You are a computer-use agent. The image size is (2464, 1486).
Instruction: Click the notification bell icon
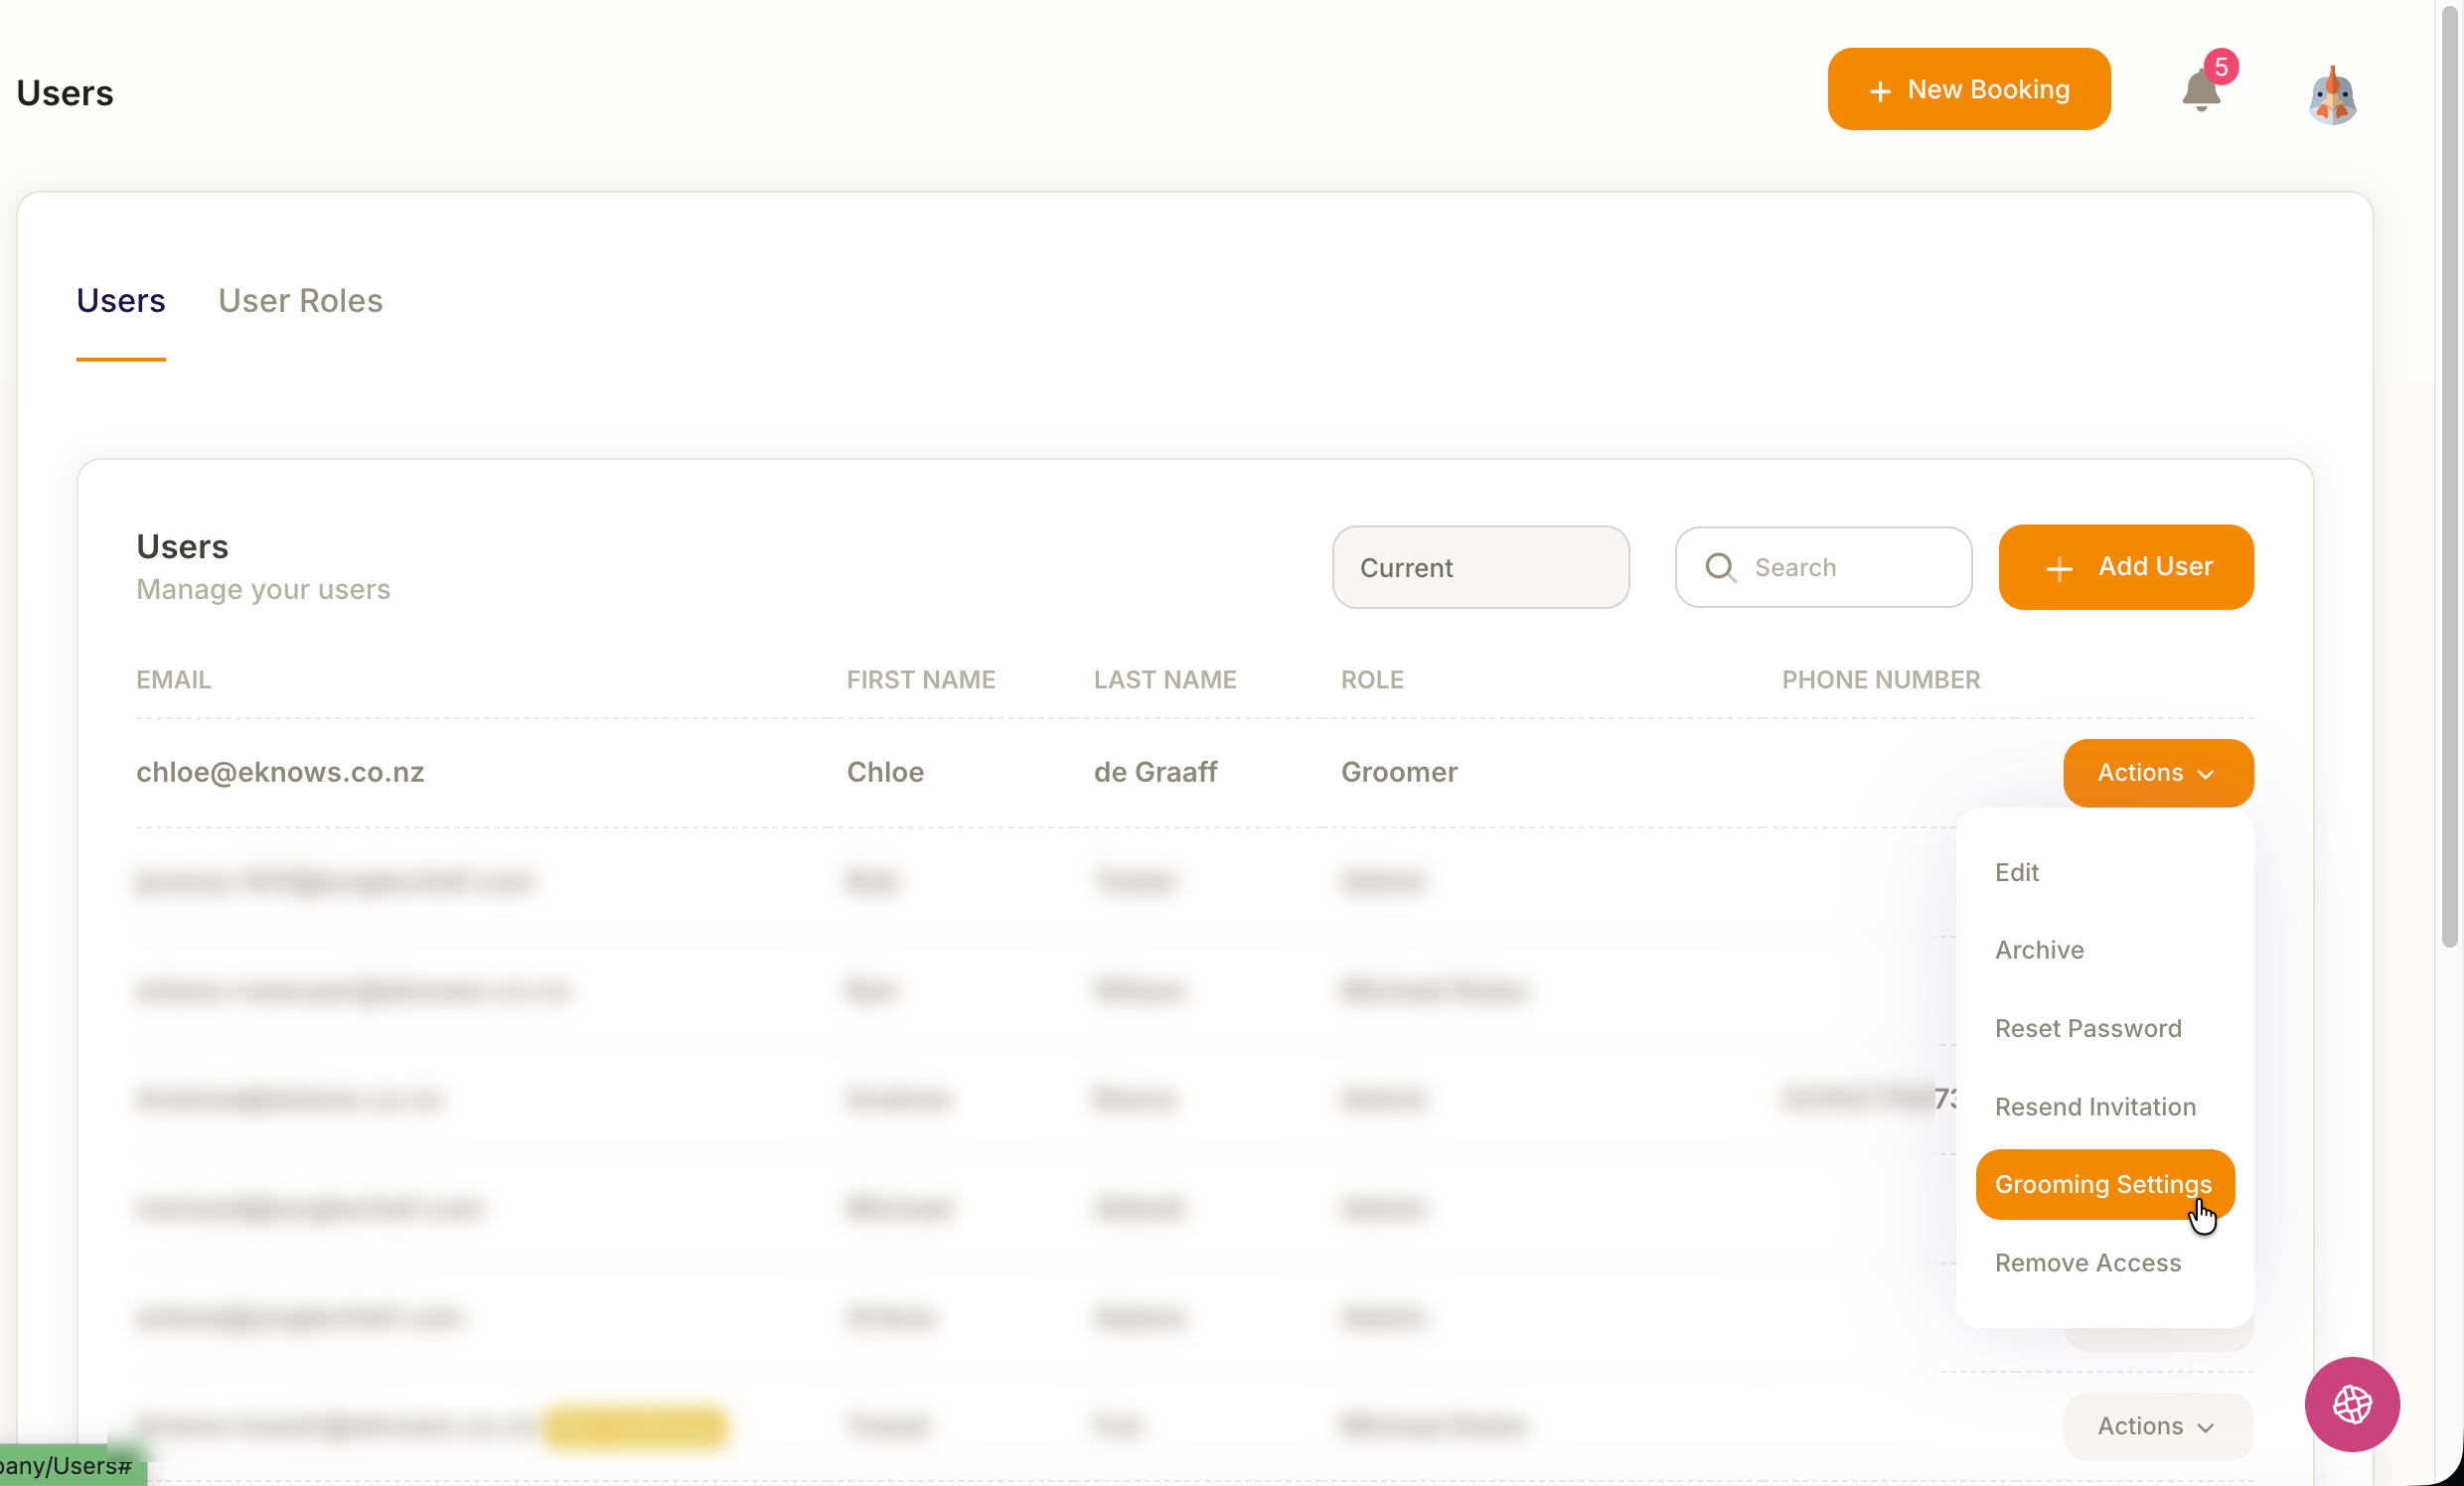[x=2199, y=93]
